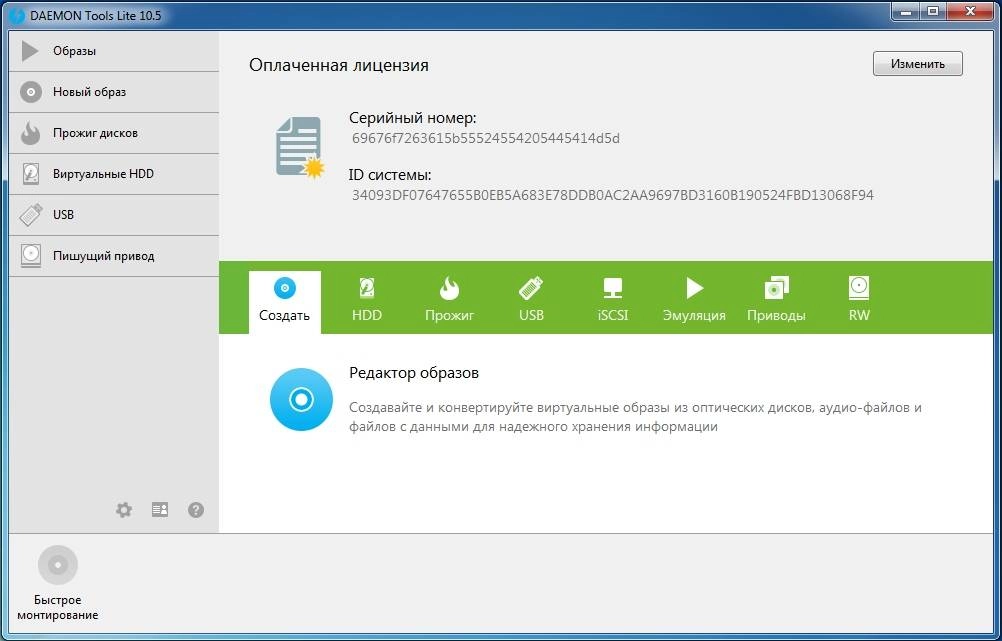
Task: Switch to the HDD tab
Action: (x=367, y=299)
